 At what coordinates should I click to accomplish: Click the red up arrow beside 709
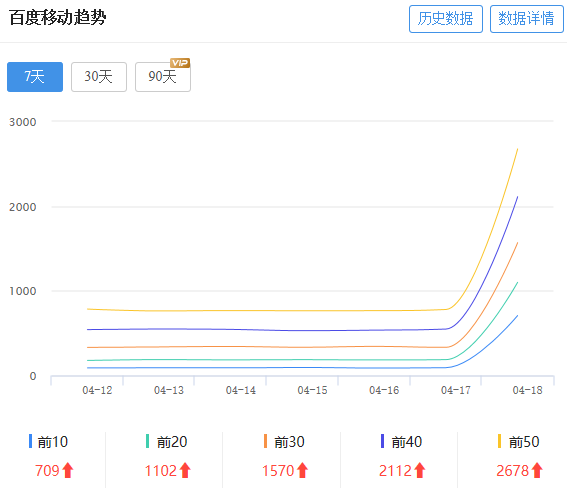click(68, 470)
